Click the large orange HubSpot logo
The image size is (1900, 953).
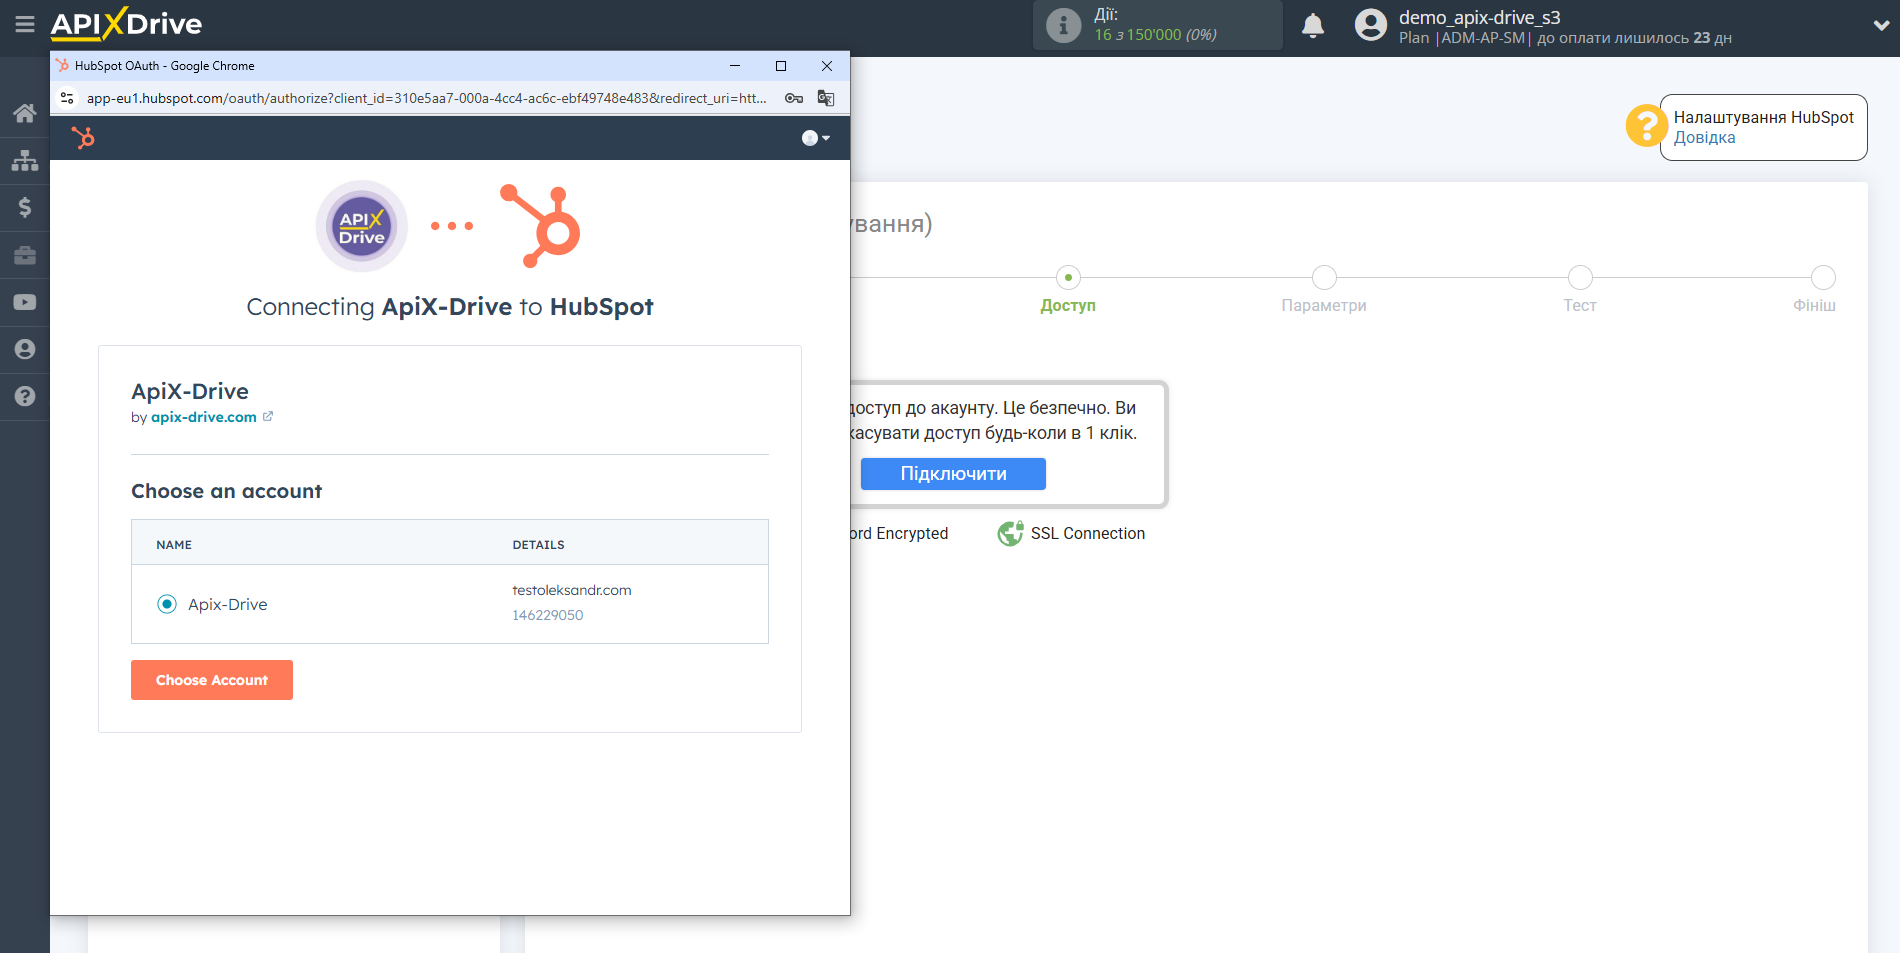coord(540,226)
